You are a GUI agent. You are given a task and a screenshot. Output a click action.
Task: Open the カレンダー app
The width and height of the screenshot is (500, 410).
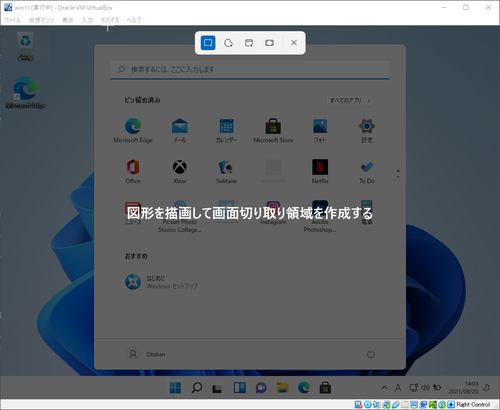point(226,130)
